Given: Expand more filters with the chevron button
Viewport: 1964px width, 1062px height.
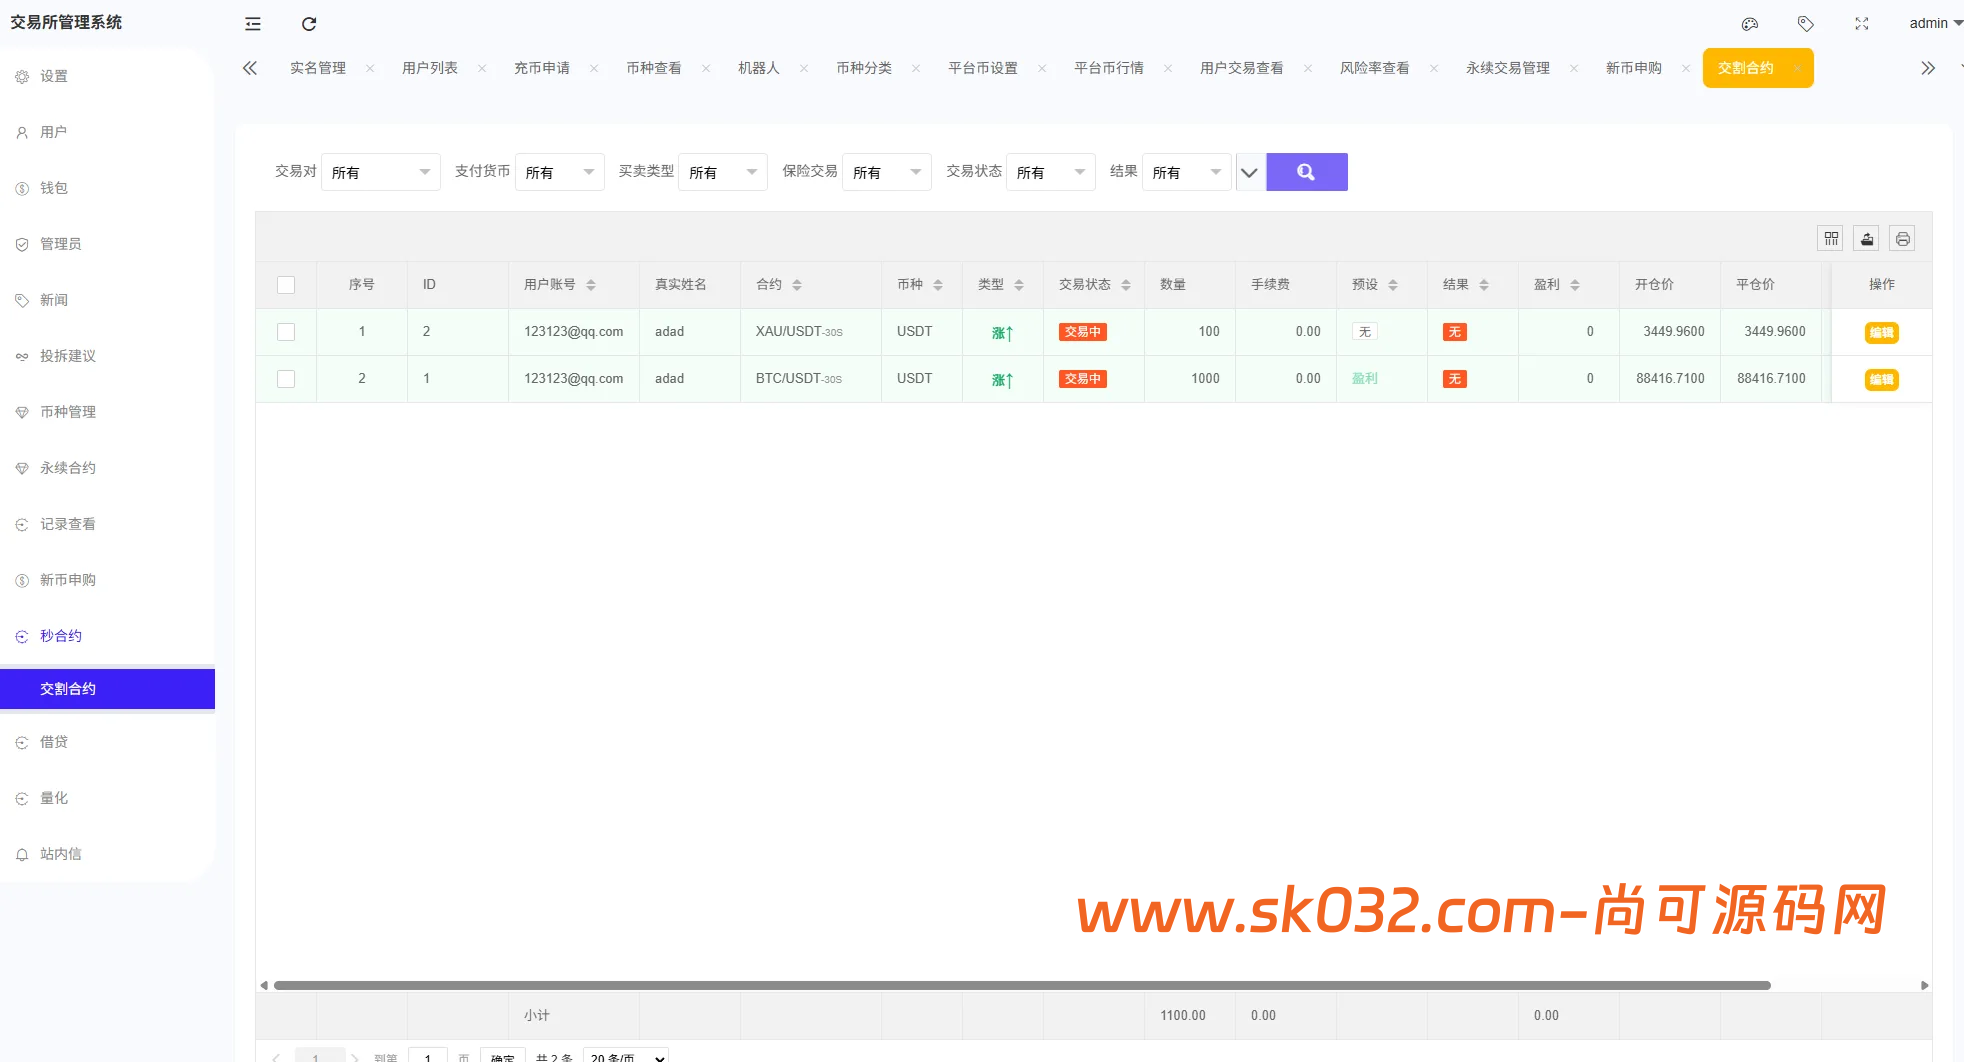Looking at the screenshot, I should (x=1249, y=172).
